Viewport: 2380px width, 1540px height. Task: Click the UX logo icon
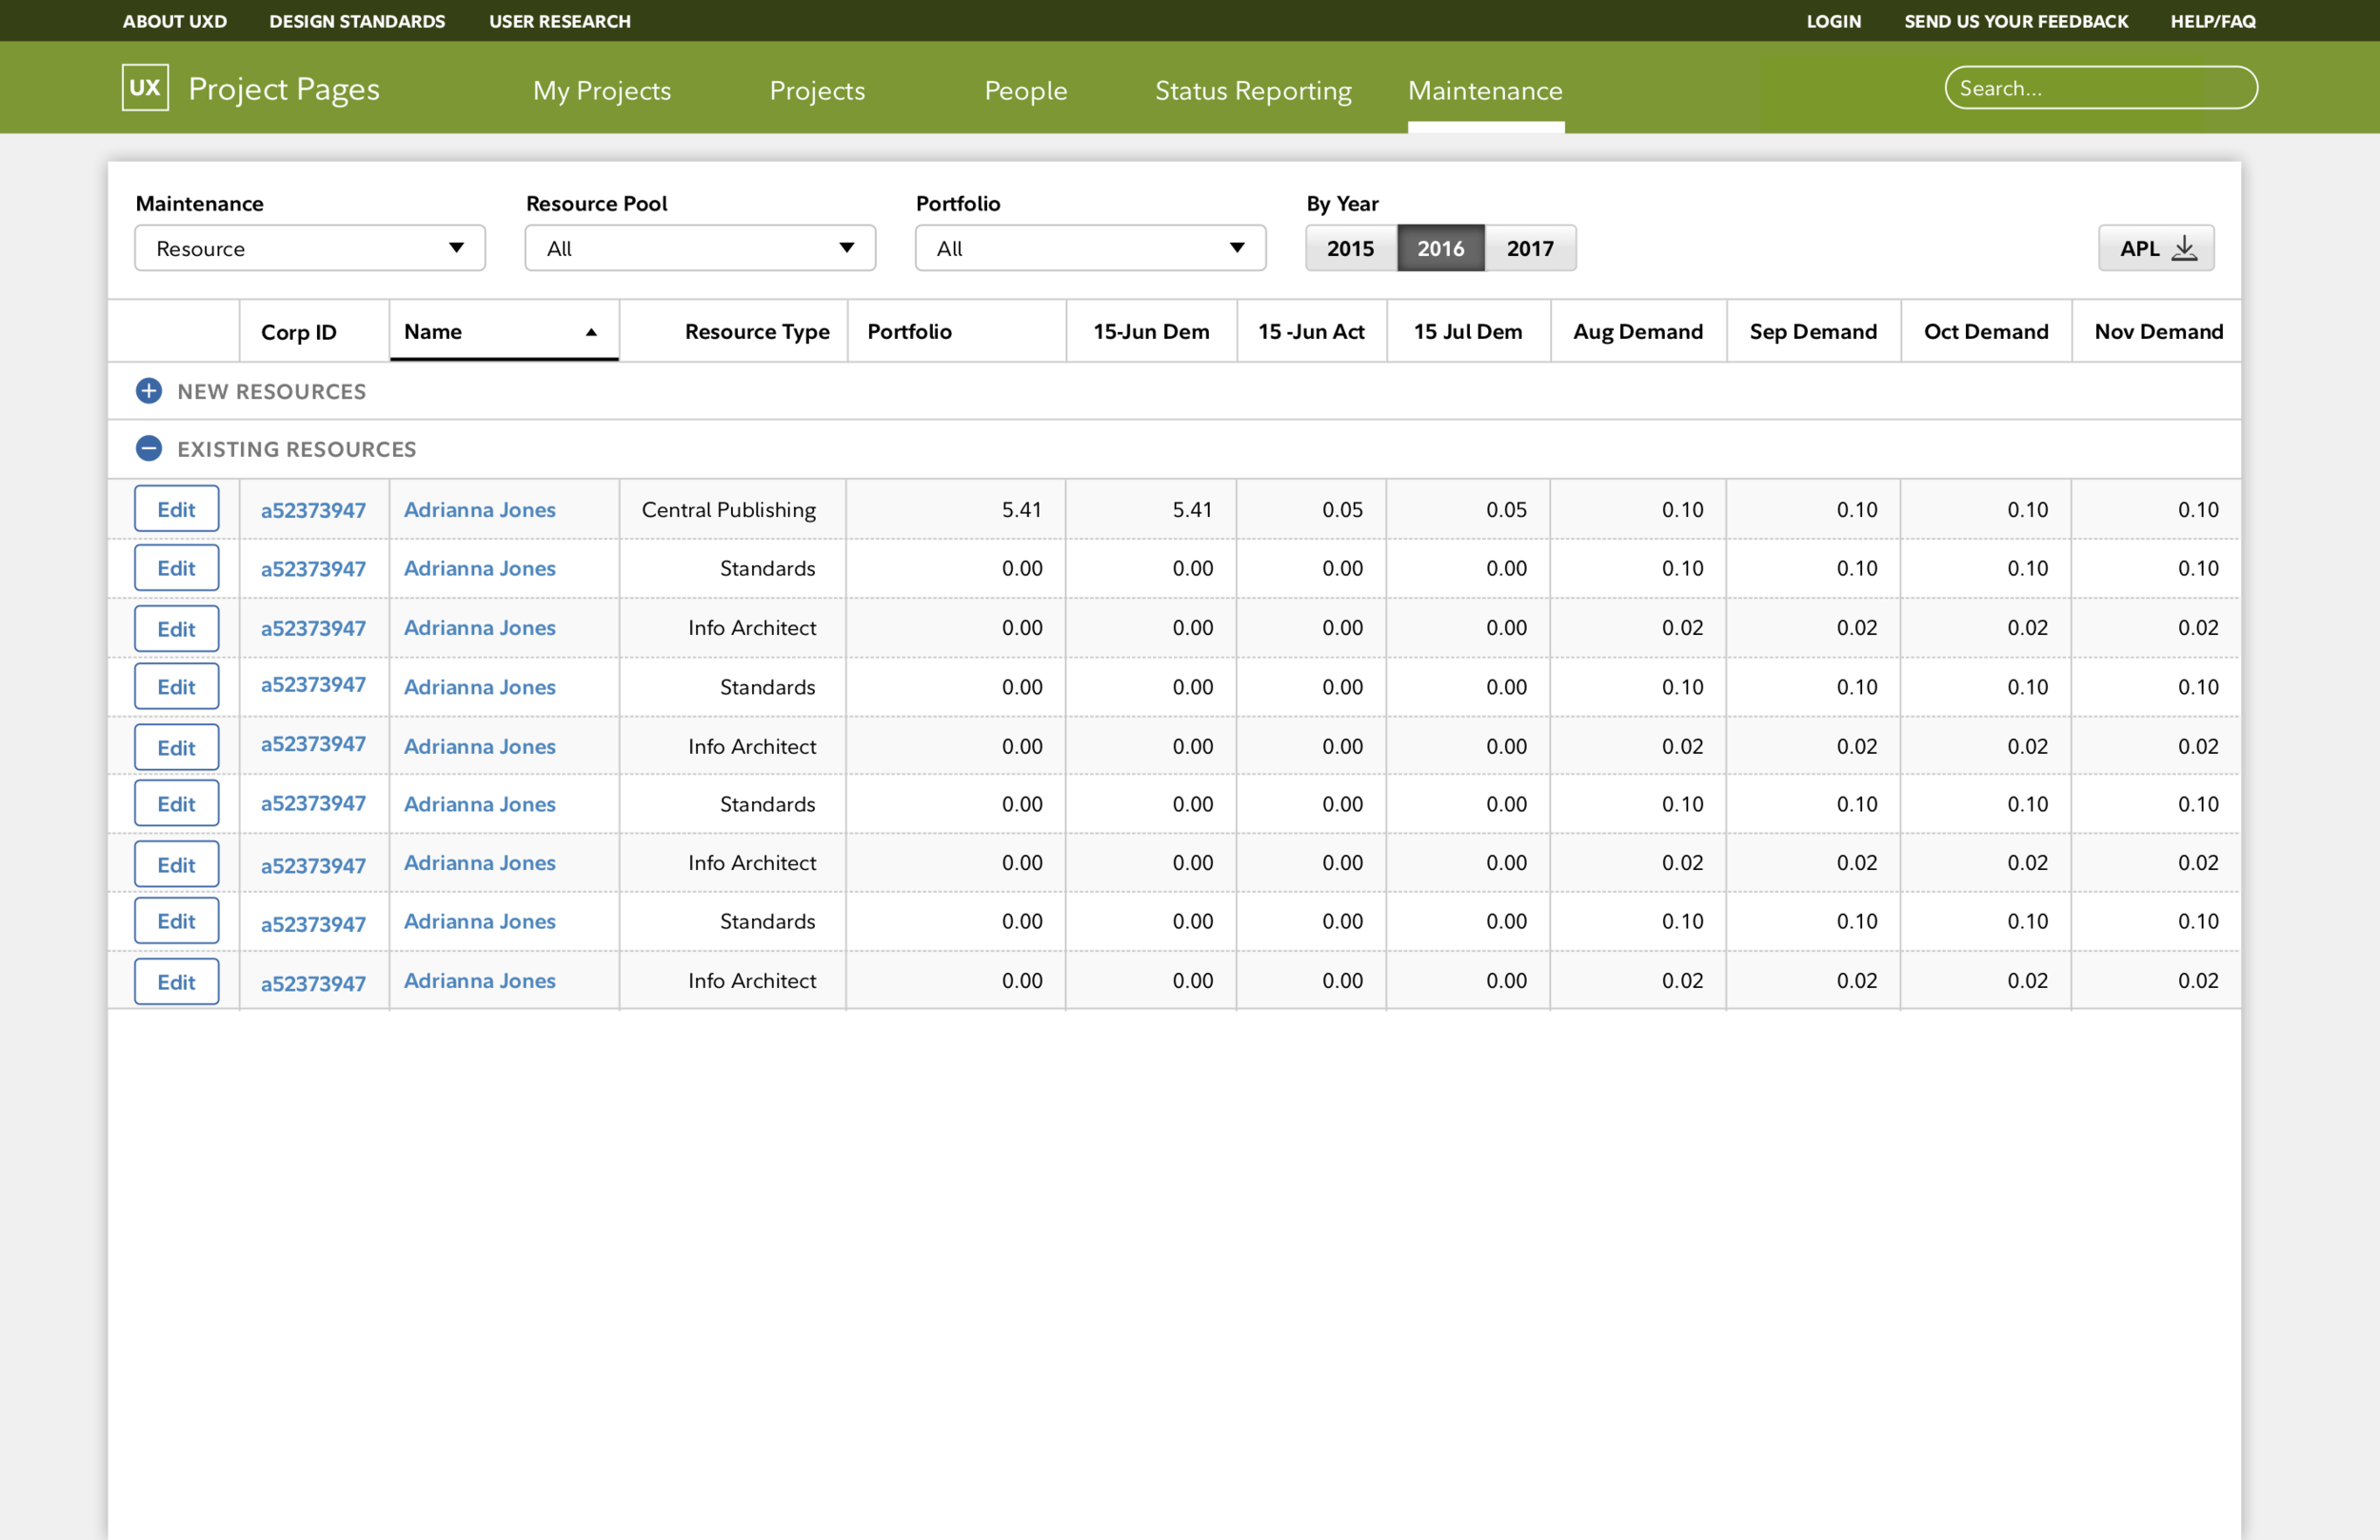coord(145,88)
